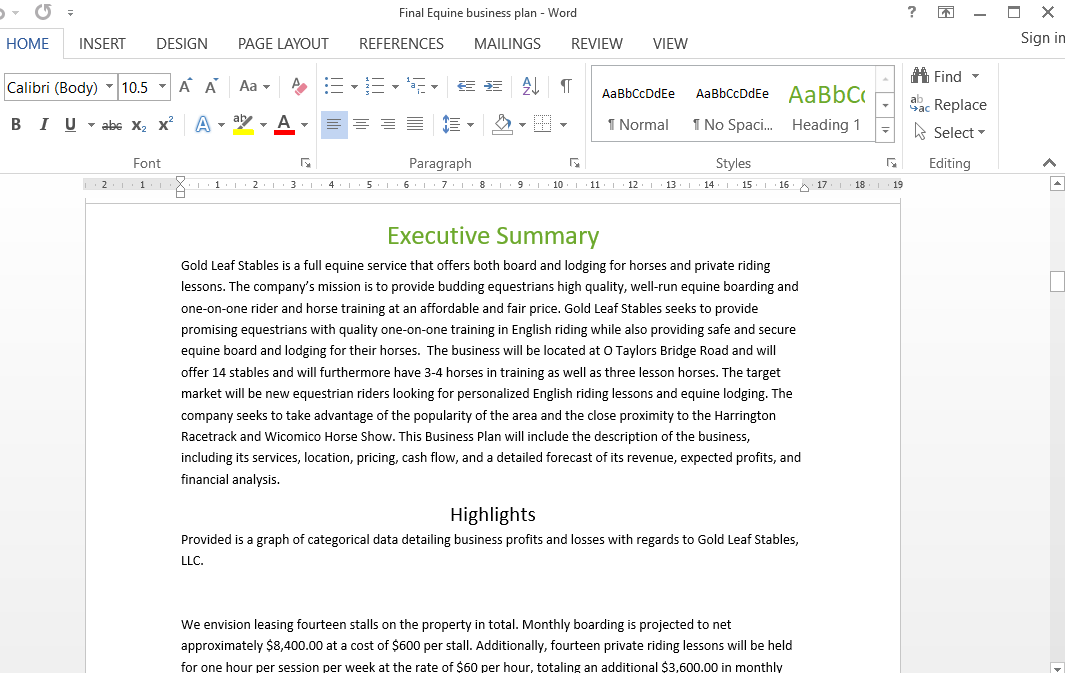Apply the No Spacing style
Screen dimensions: 1065x673
tap(732, 105)
